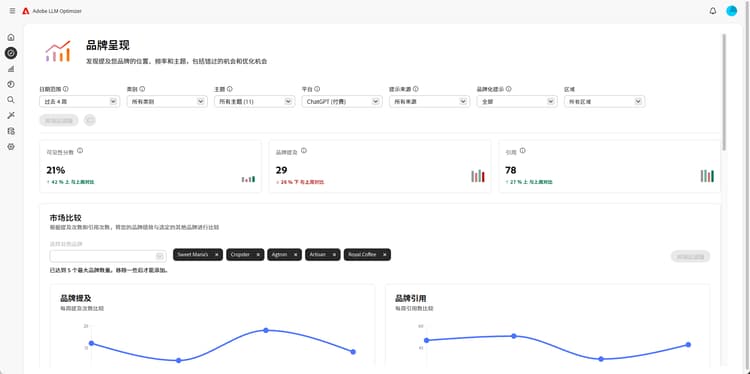Show info for 日期范围 filter
The height and width of the screenshot is (374, 750).
click(x=66, y=88)
